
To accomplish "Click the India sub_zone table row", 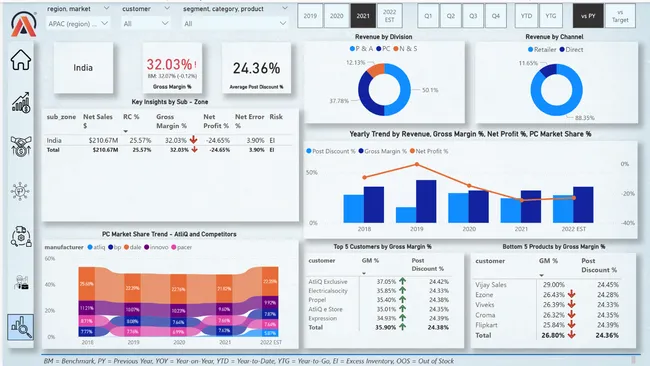I will [170, 141].
